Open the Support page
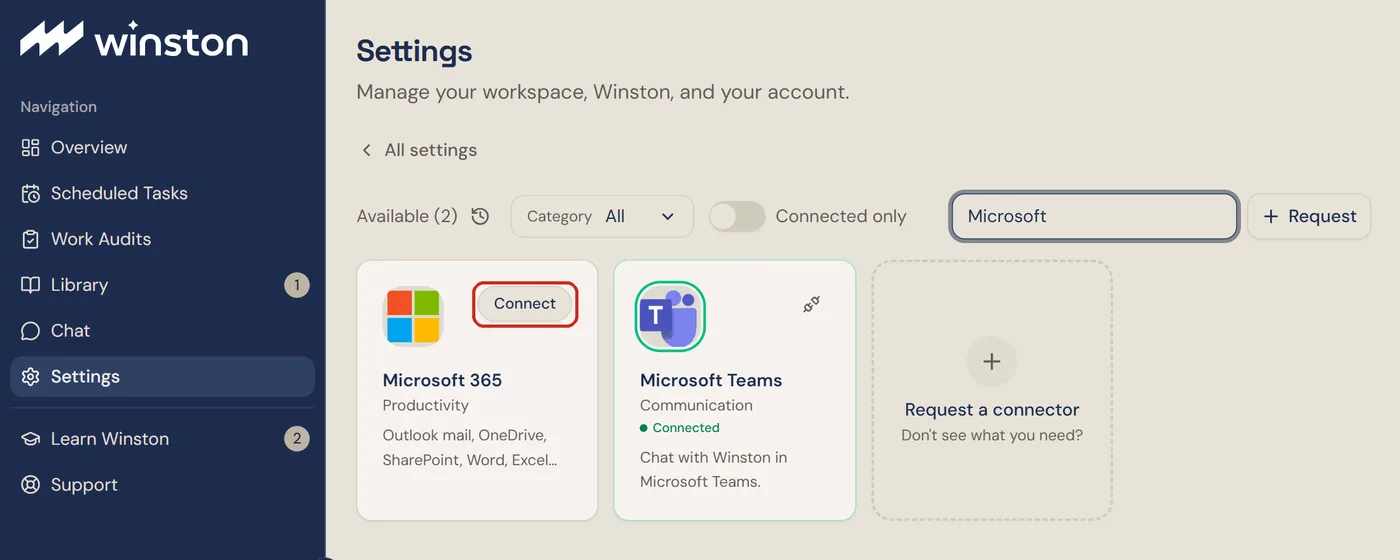 (162, 485)
